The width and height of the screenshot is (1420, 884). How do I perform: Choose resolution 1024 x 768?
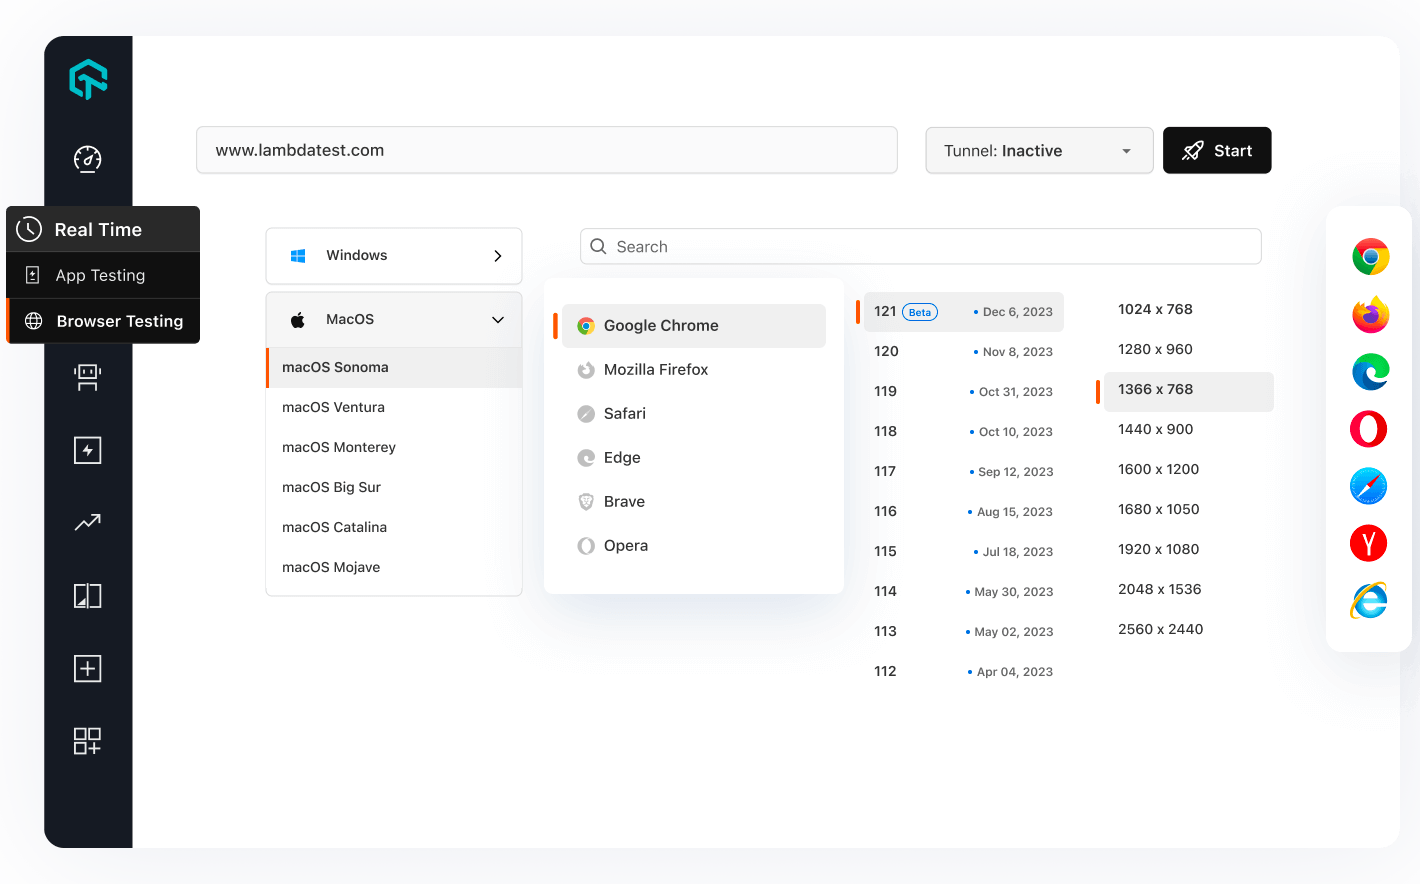1155,310
